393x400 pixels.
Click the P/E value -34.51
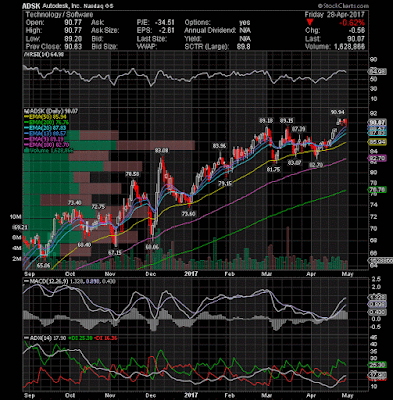[x=164, y=22]
